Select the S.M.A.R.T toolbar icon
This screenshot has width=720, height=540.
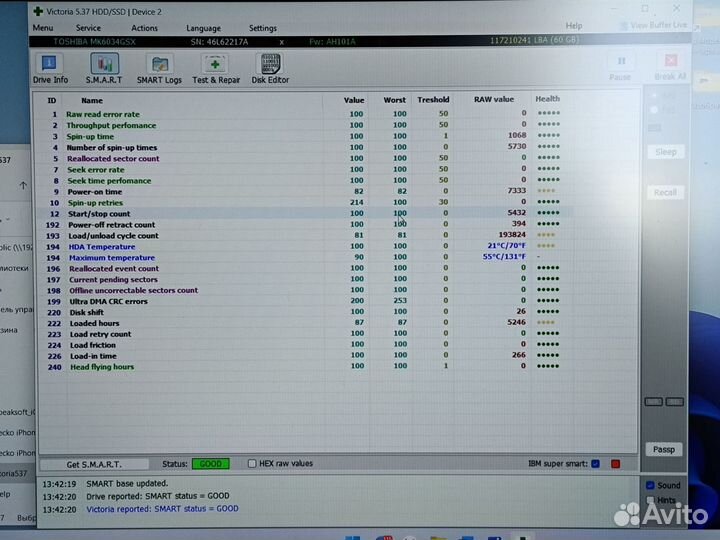pos(104,68)
